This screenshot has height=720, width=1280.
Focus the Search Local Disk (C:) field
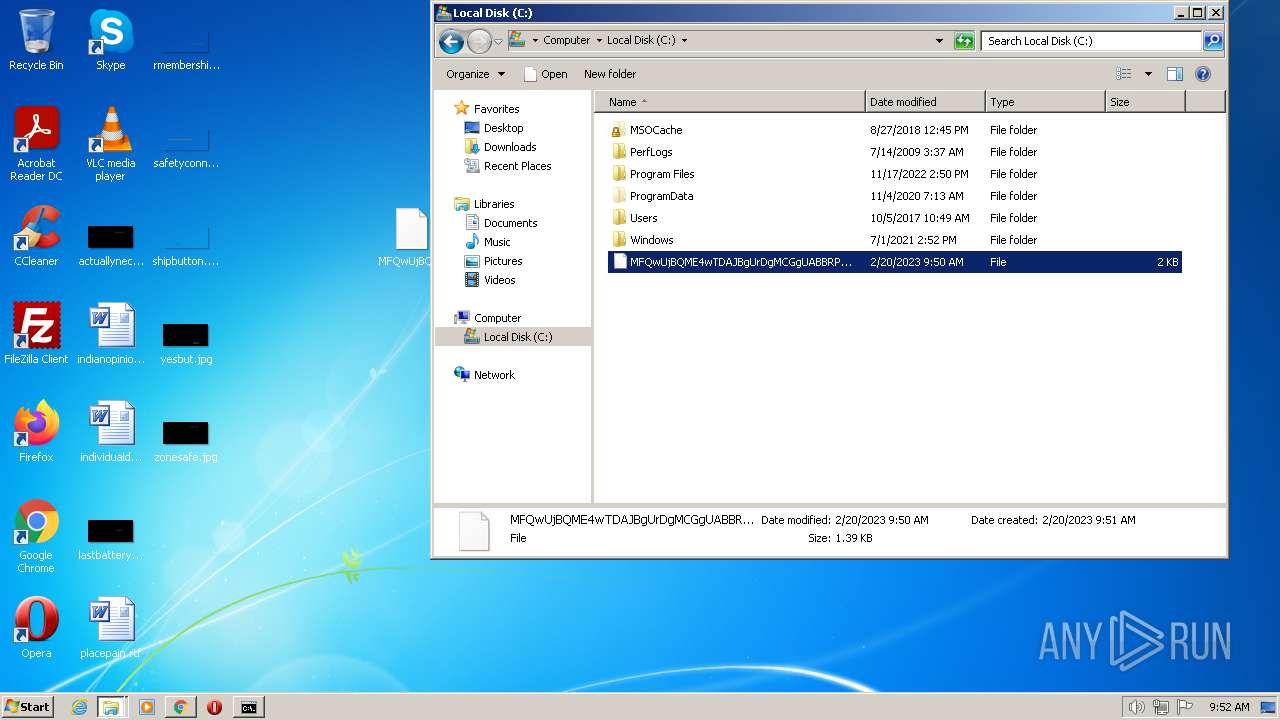(x=1091, y=41)
